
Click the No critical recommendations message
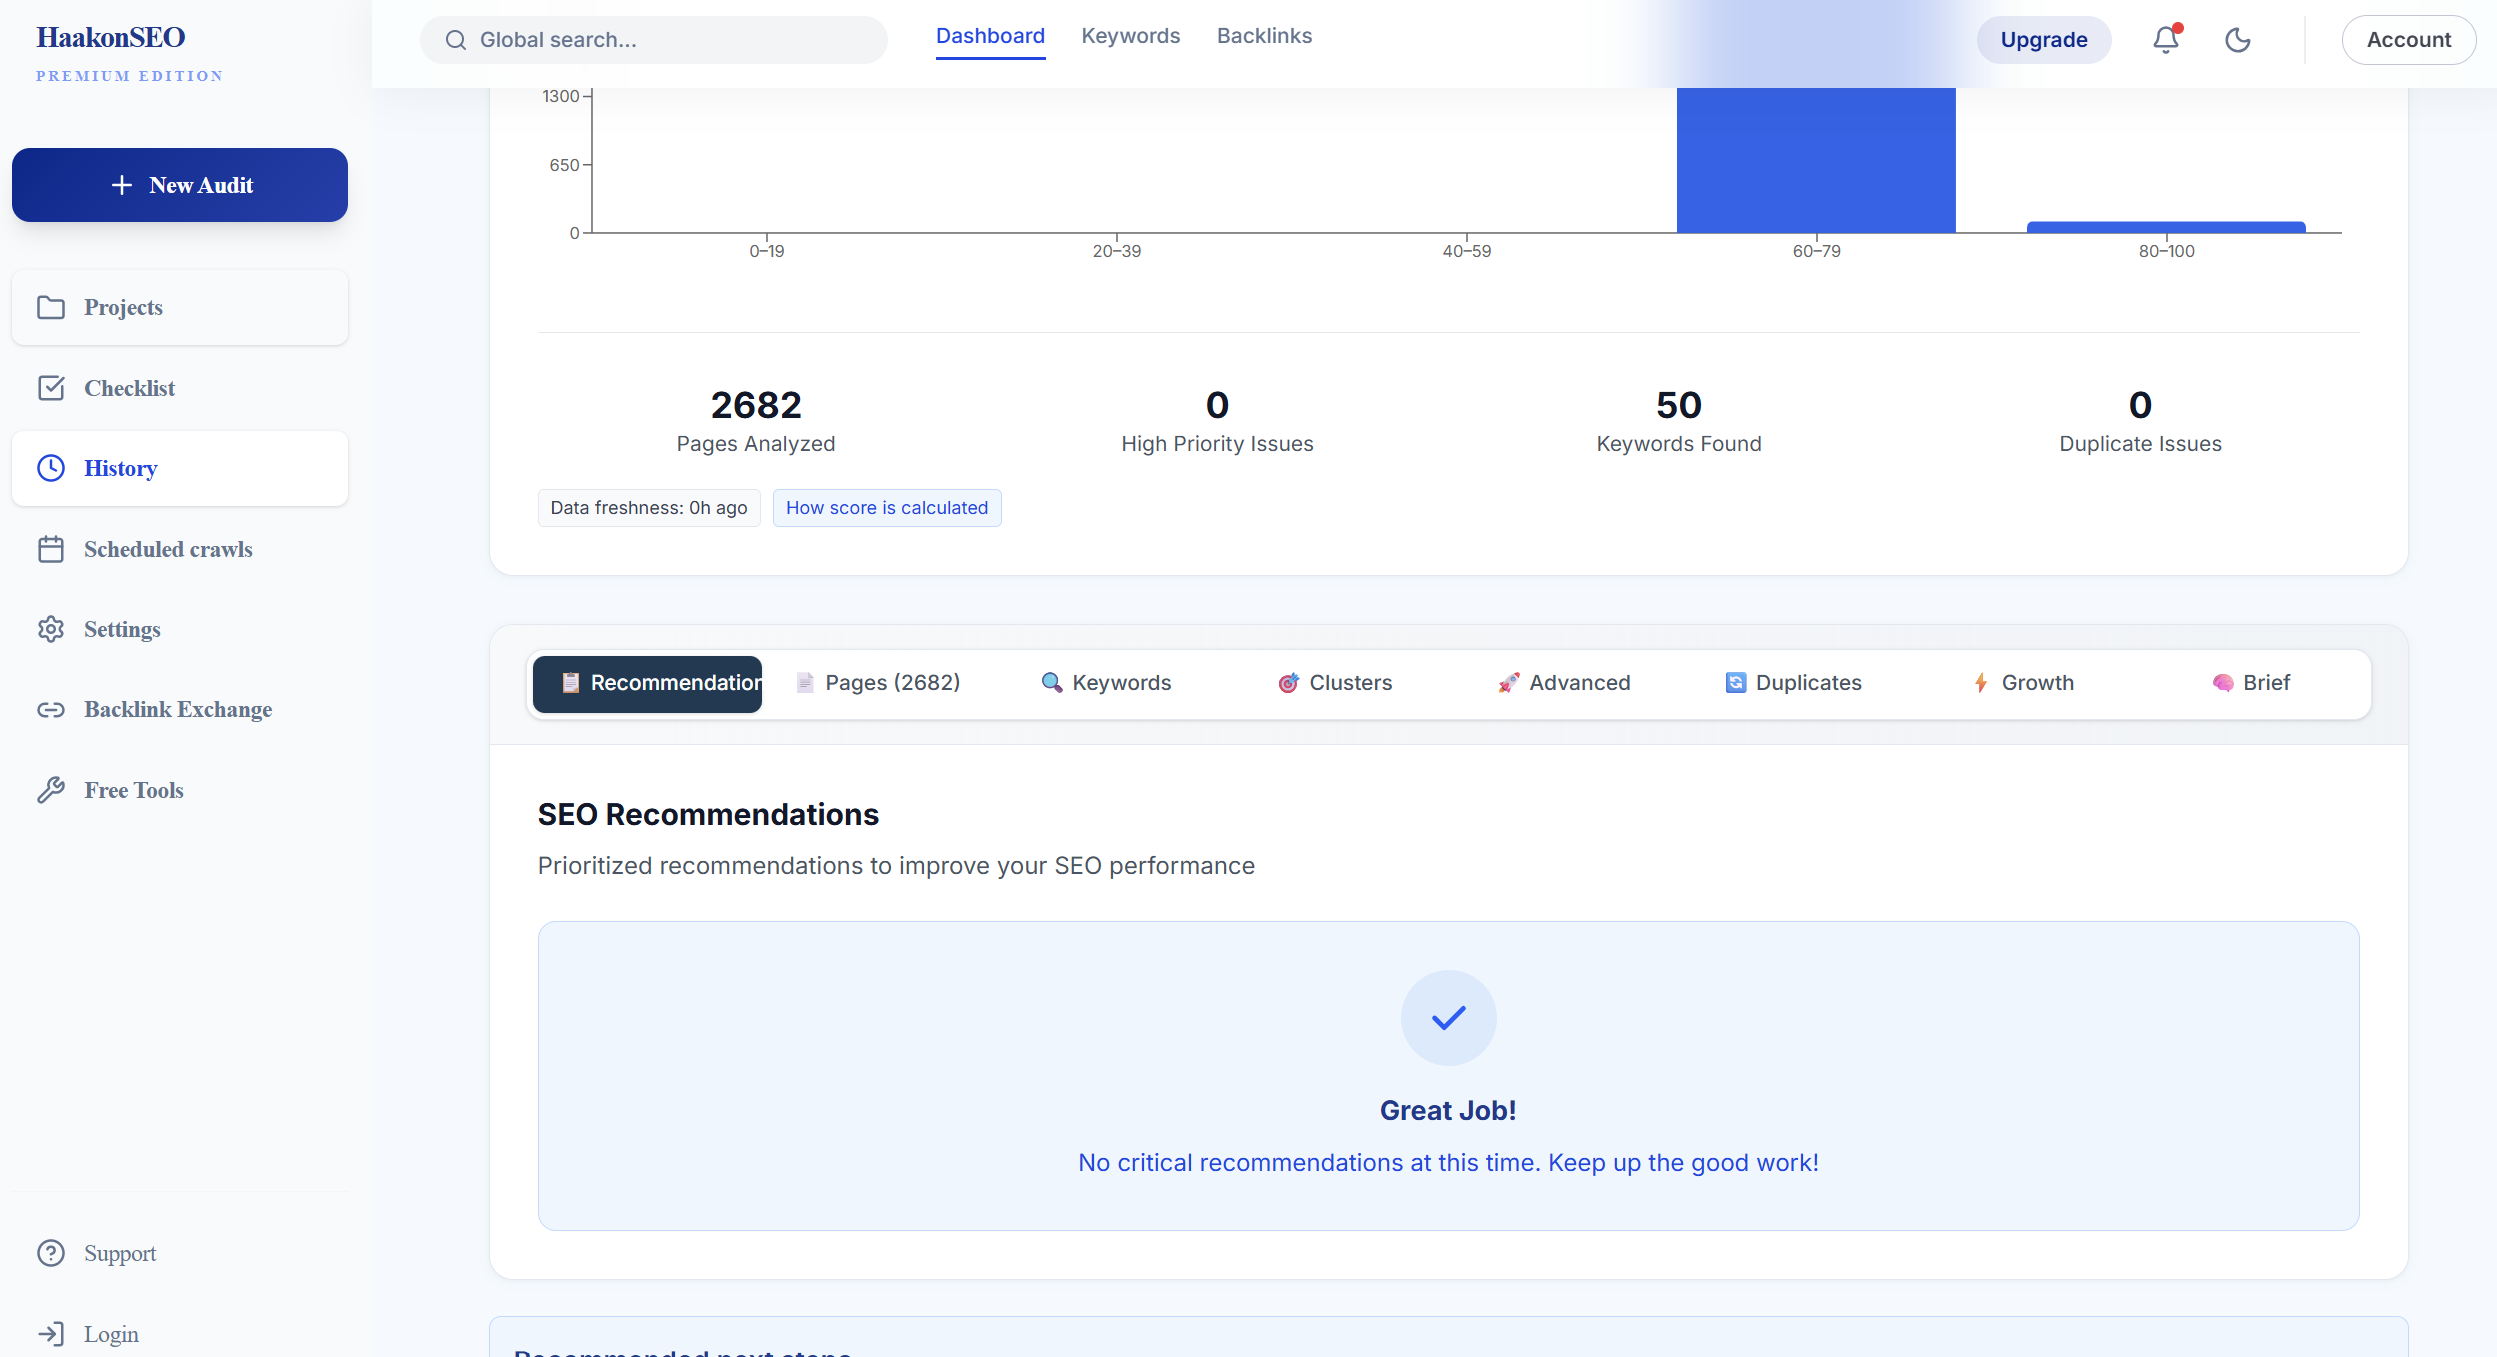tap(1448, 1163)
